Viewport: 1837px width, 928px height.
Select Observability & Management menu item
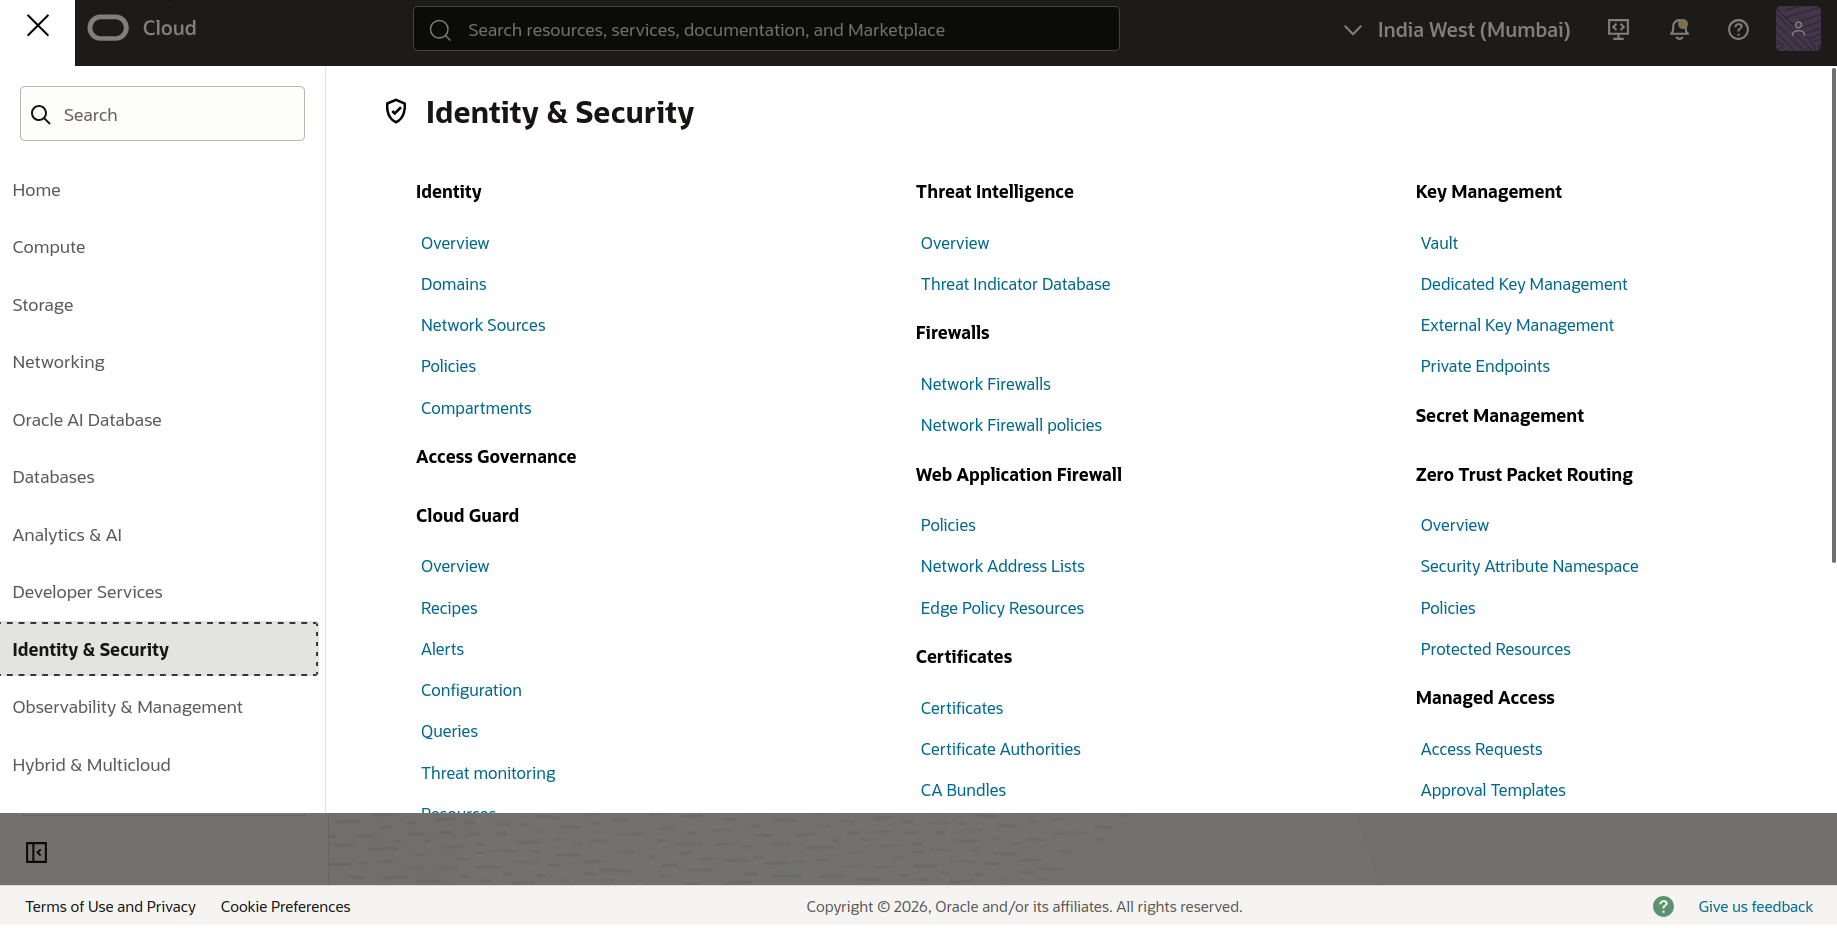[127, 707]
